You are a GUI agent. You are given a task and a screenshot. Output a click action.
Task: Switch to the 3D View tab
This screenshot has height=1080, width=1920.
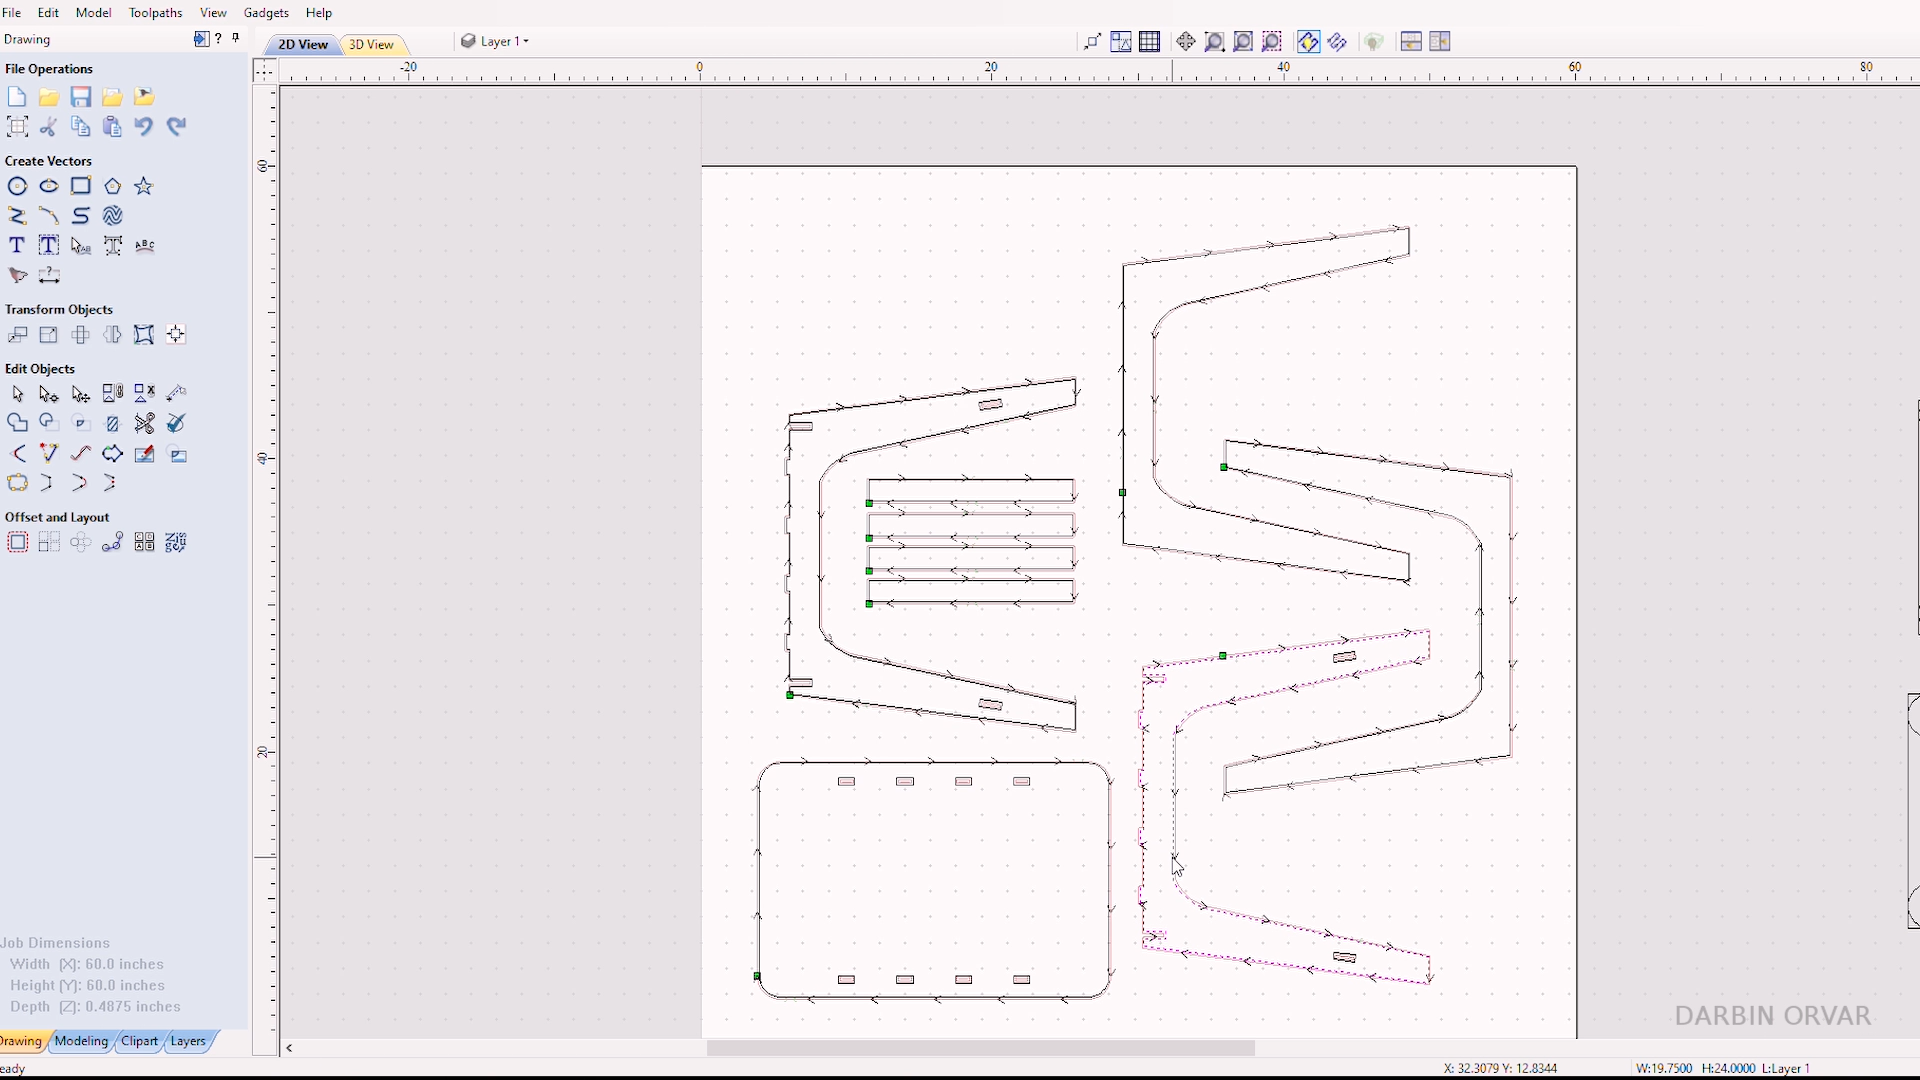[x=371, y=45]
